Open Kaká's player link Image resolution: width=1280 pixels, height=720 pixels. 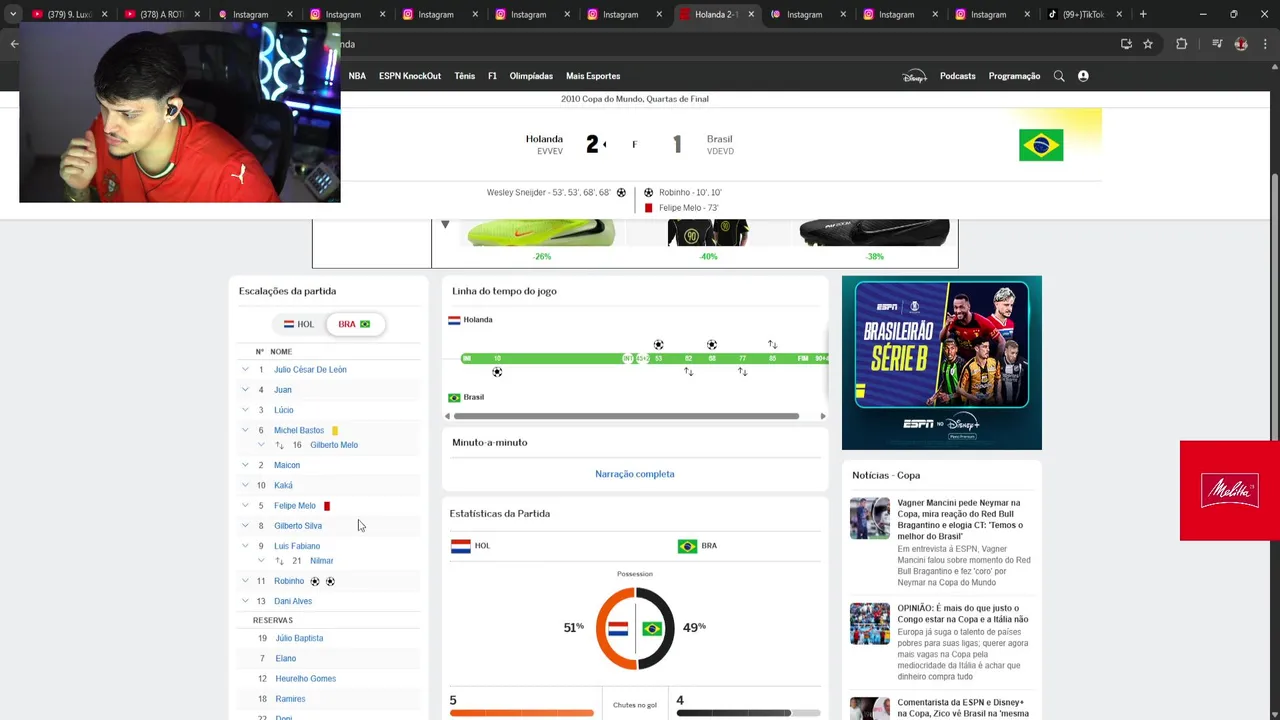283,485
